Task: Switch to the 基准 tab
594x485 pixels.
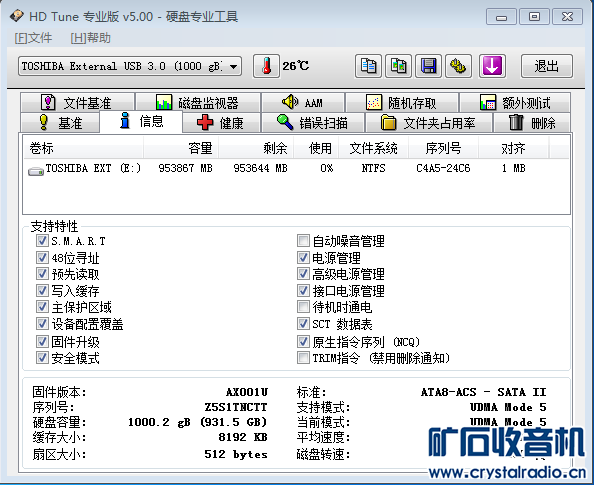Action: tap(61, 123)
